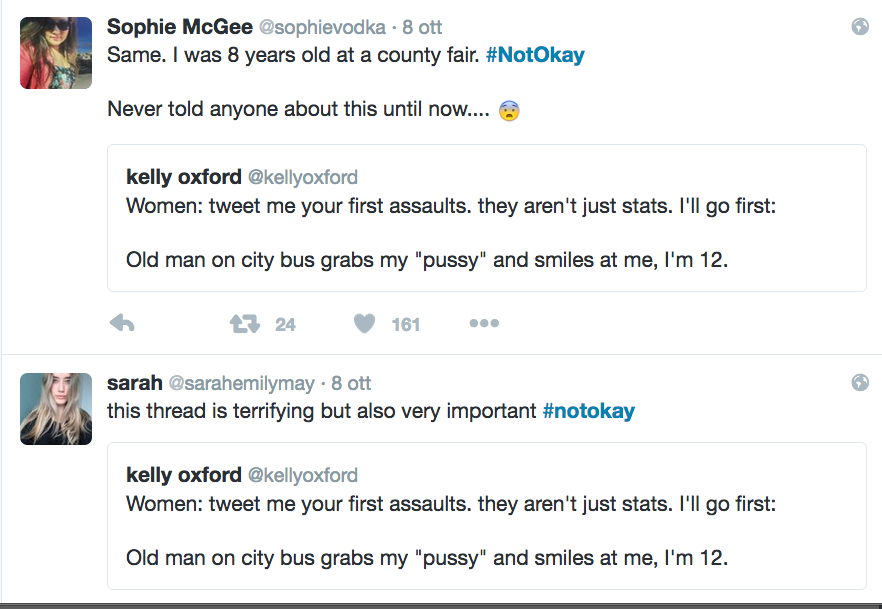Open kelly oxford quoted tweet in sarah's post
This screenshot has height=609, width=882.
486,514
